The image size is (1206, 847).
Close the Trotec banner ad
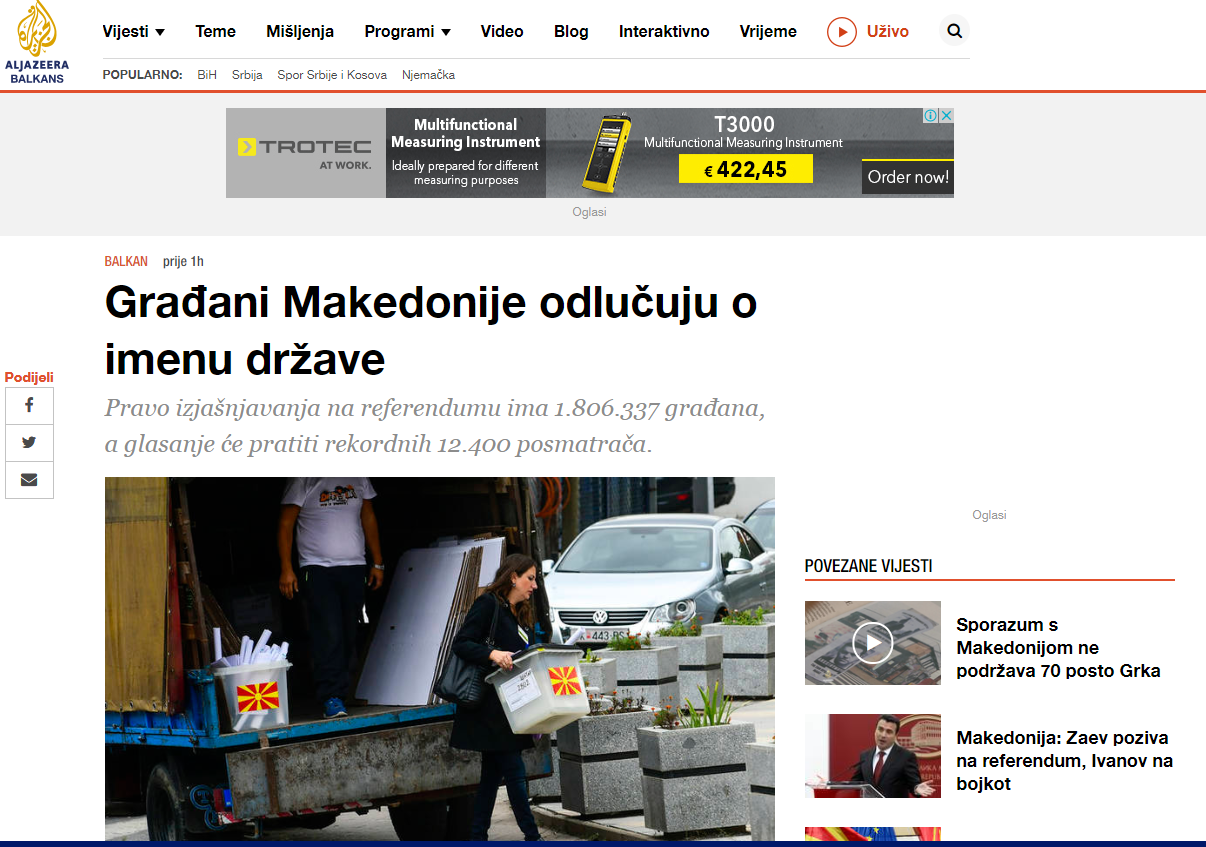946,116
